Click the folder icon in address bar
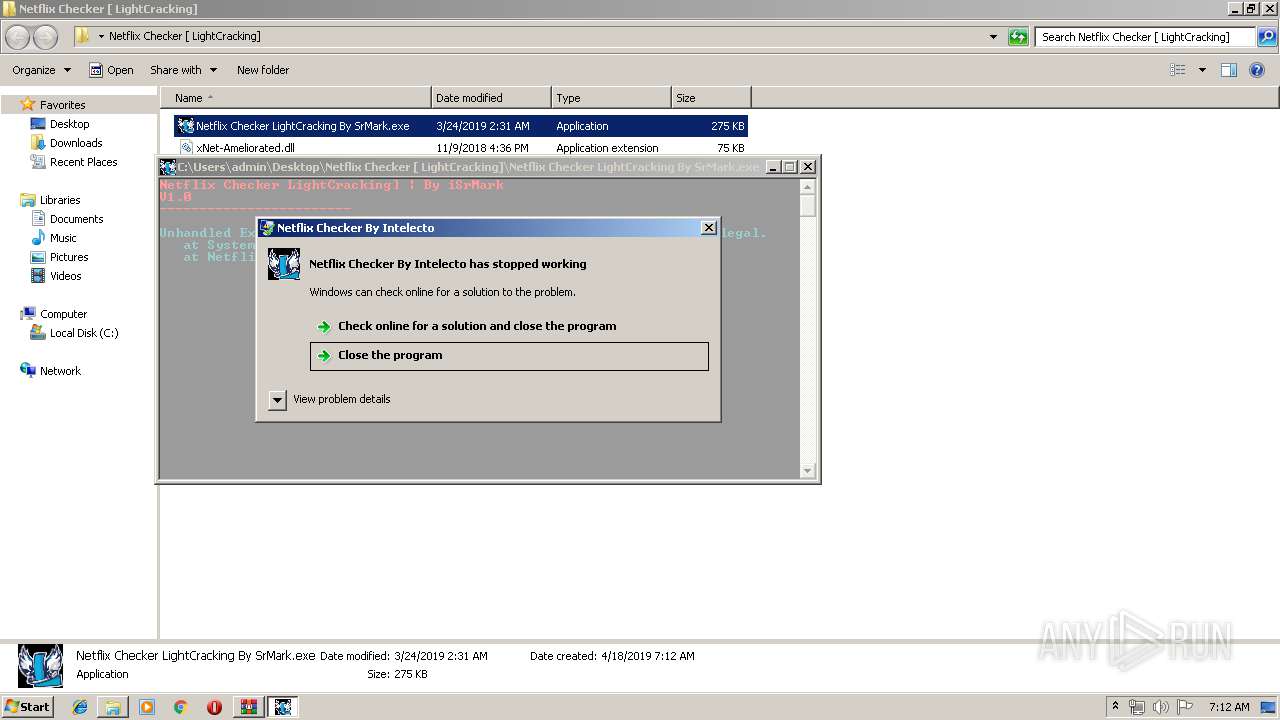The height and width of the screenshot is (720, 1280). (x=81, y=36)
